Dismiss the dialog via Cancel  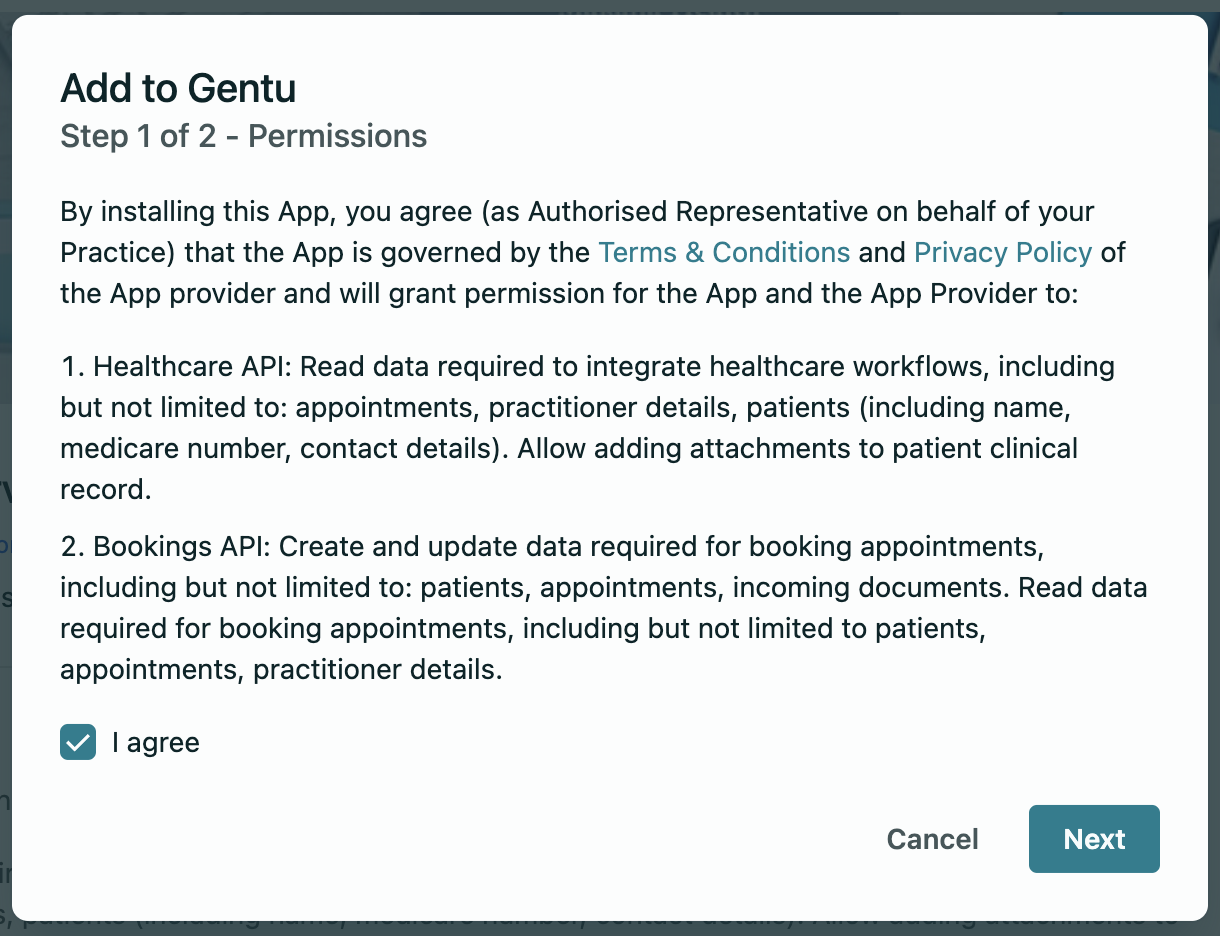pyautogui.click(x=932, y=839)
